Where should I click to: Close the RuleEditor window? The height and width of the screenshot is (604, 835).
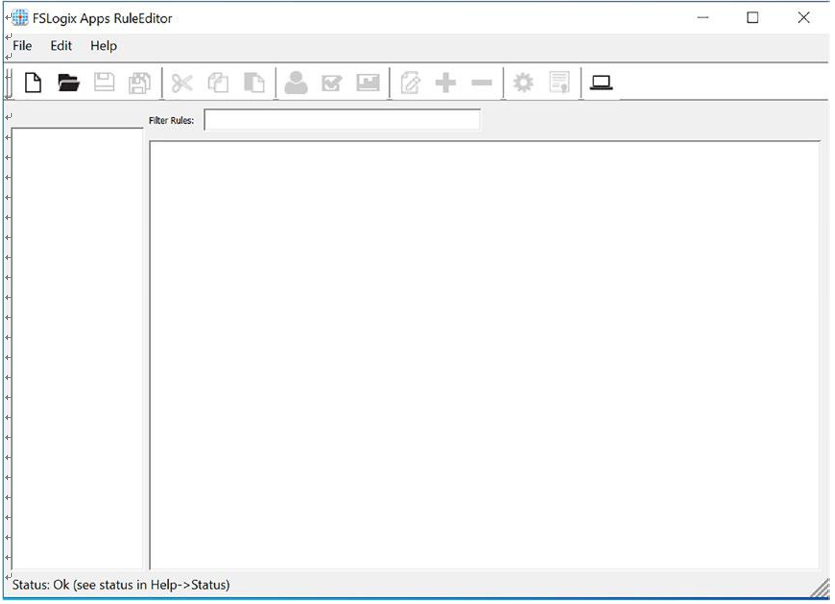tap(804, 18)
